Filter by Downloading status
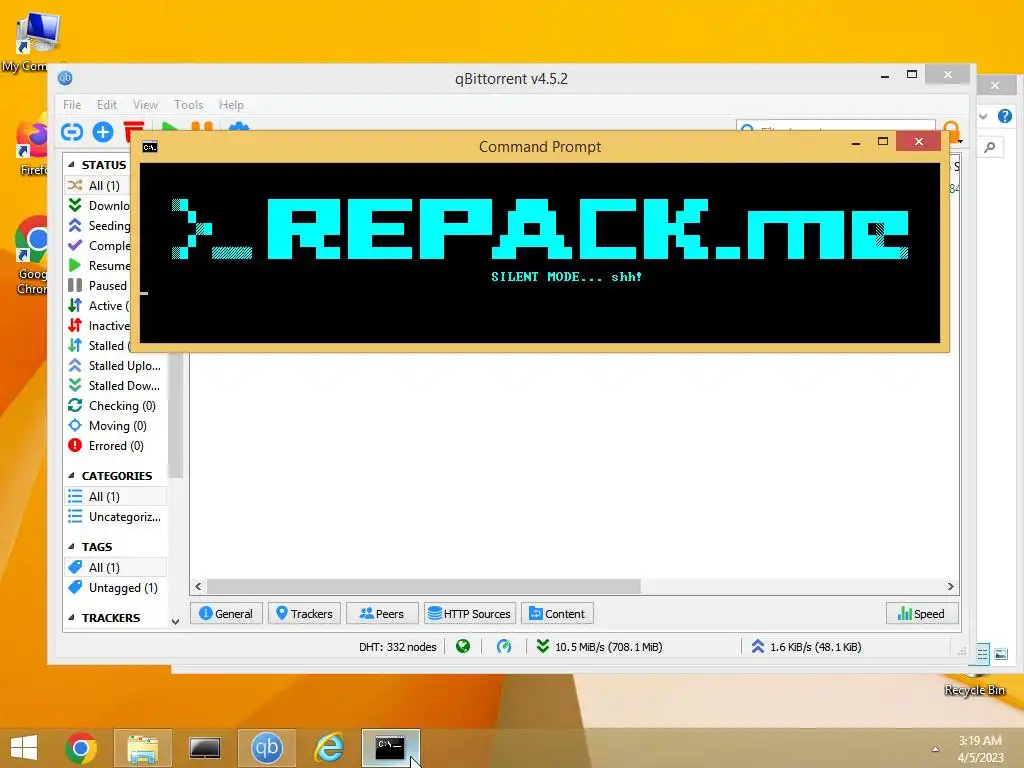Image resolution: width=1024 pixels, height=768 pixels. [x=98, y=206]
